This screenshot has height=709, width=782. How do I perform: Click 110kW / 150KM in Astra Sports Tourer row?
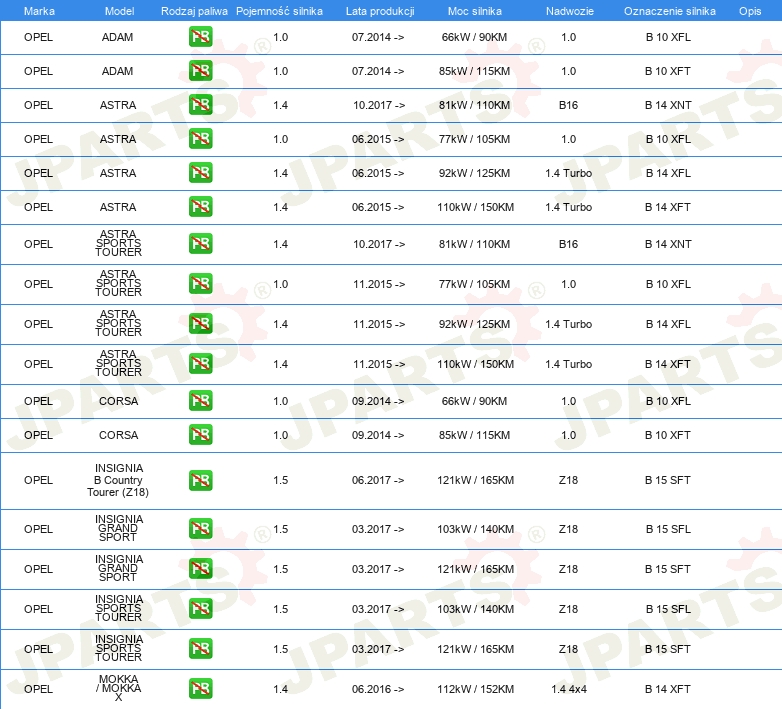click(475, 364)
